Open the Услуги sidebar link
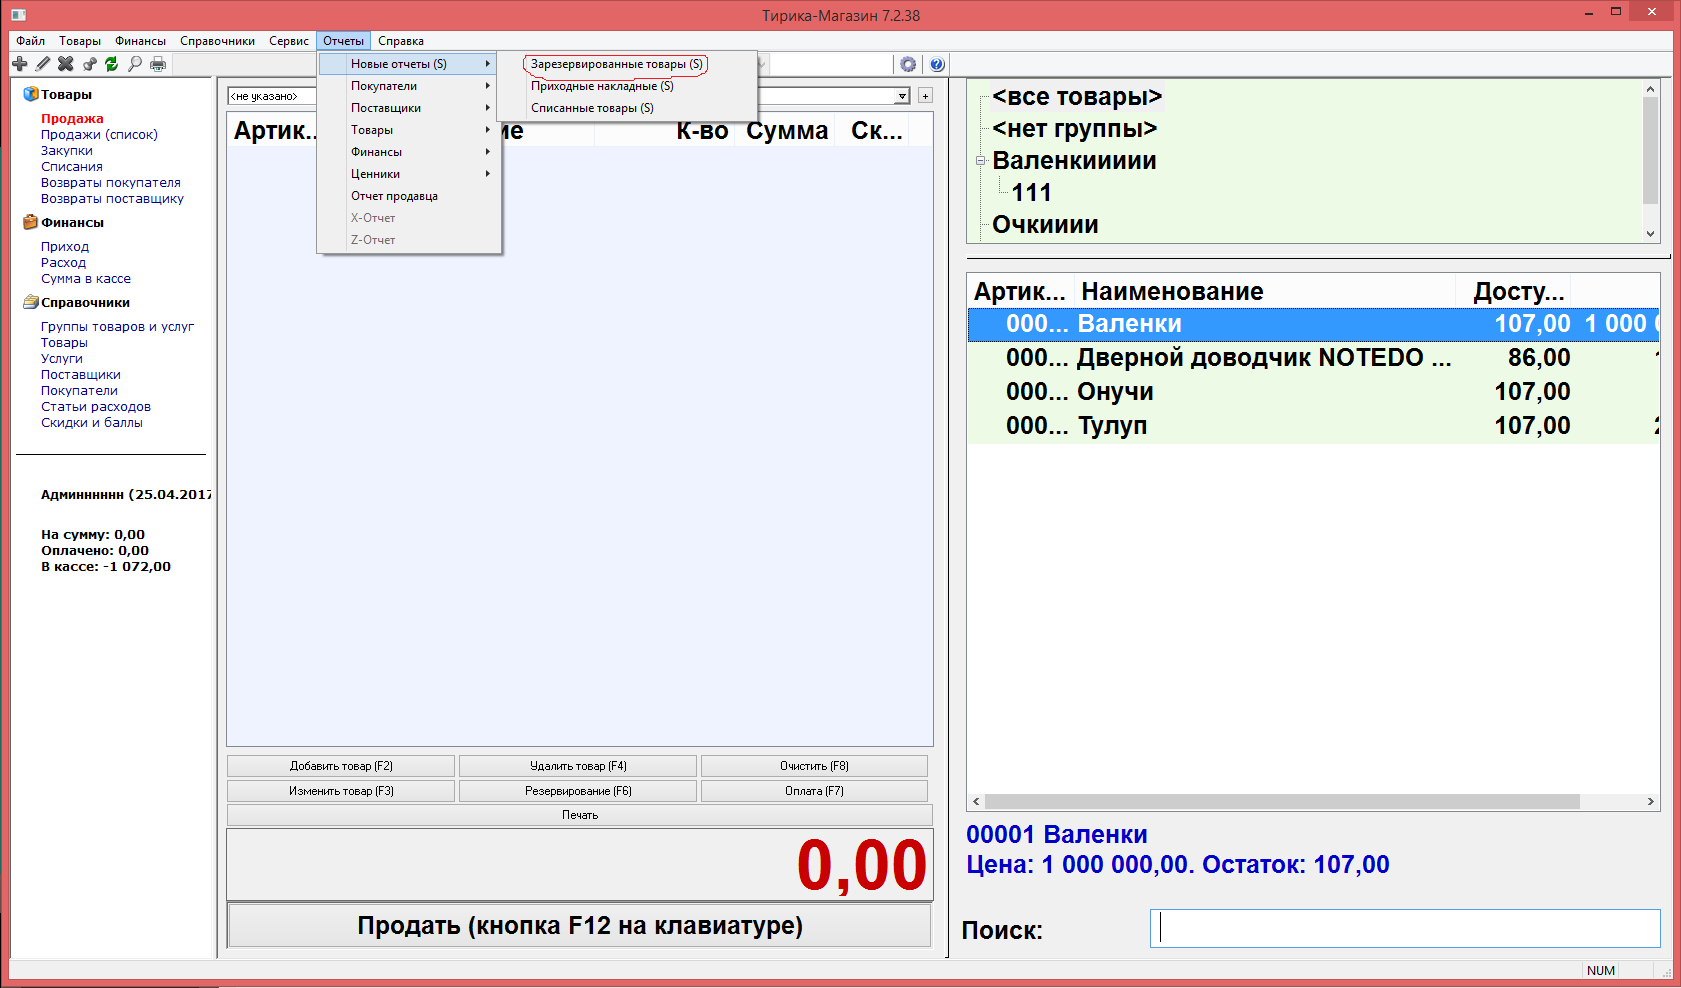 coord(62,359)
